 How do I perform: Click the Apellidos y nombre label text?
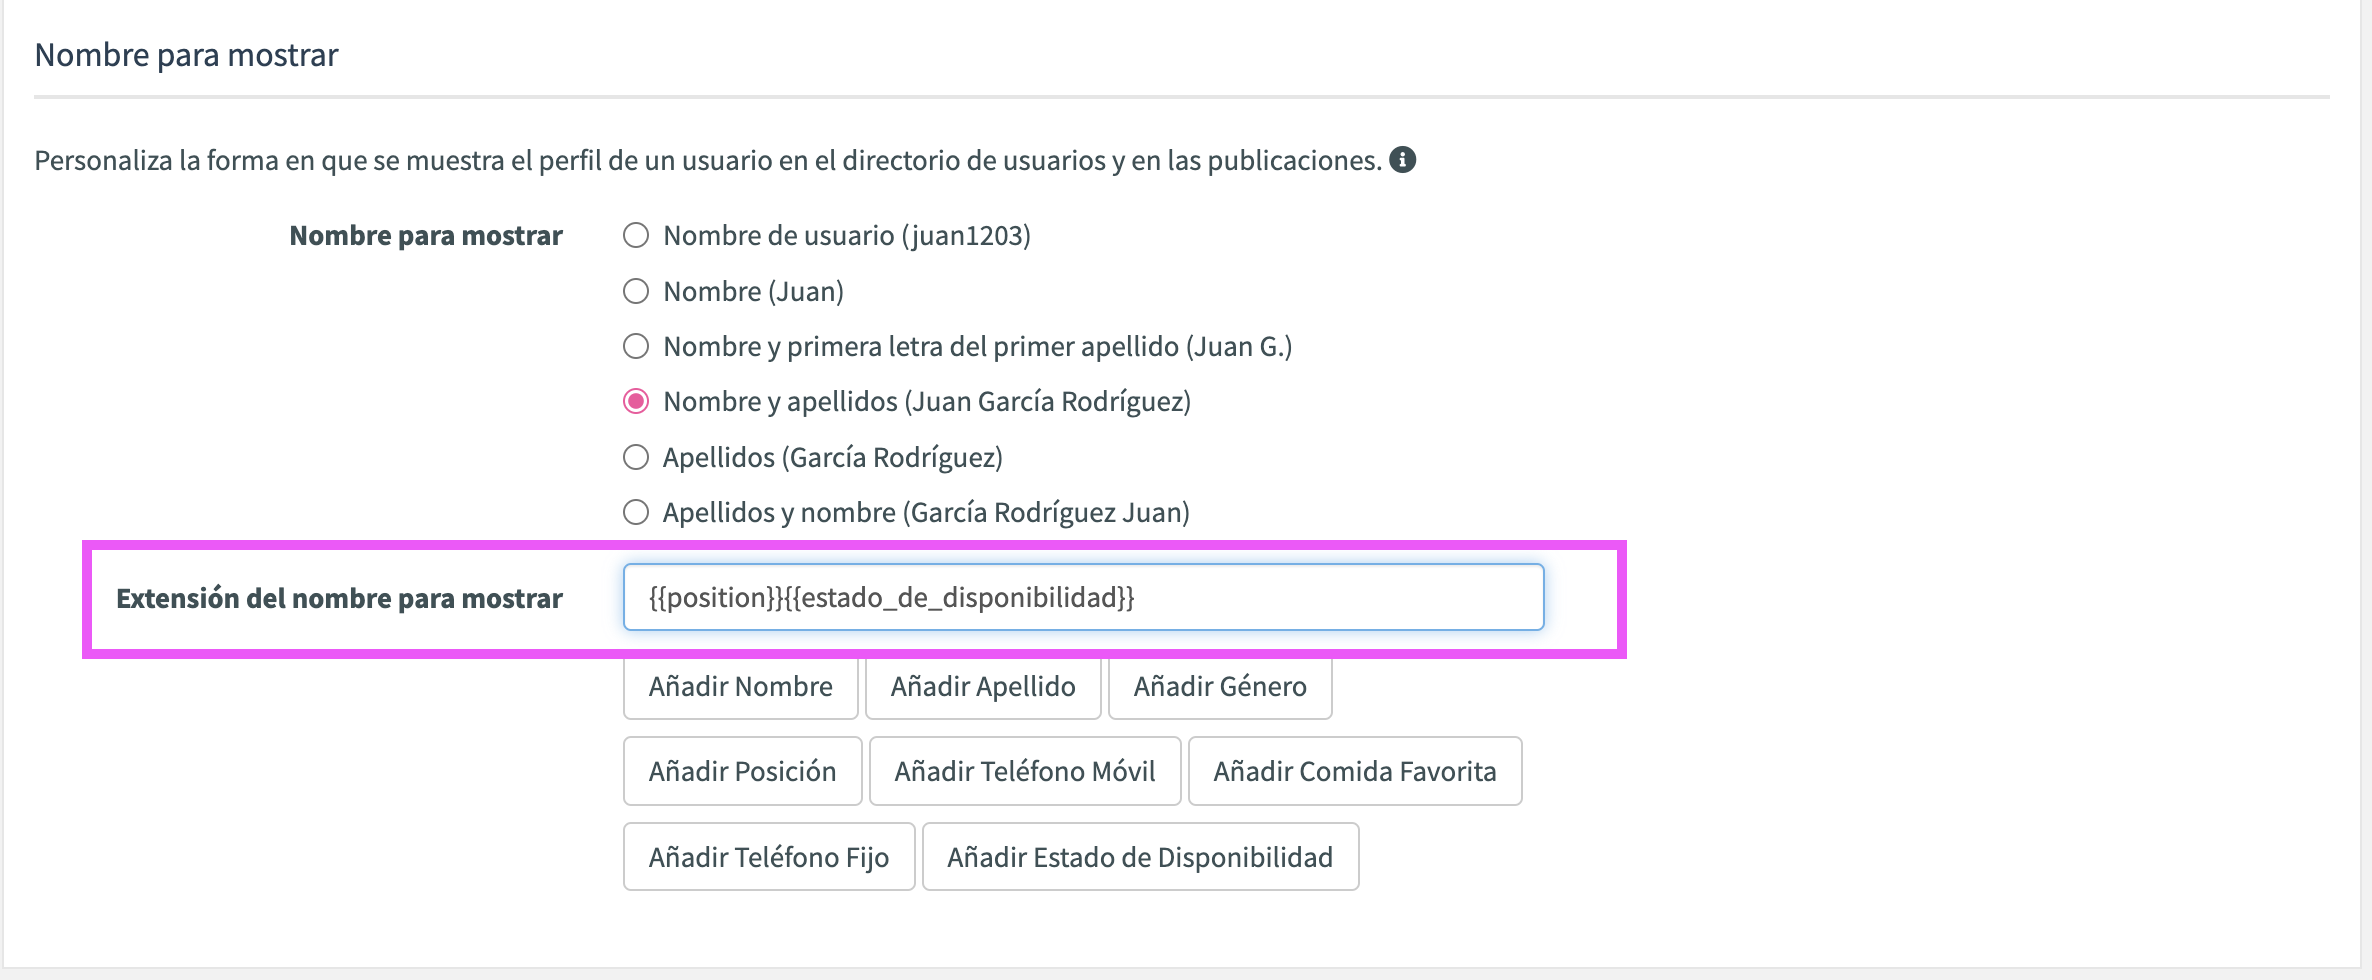[x=926, y=513]
